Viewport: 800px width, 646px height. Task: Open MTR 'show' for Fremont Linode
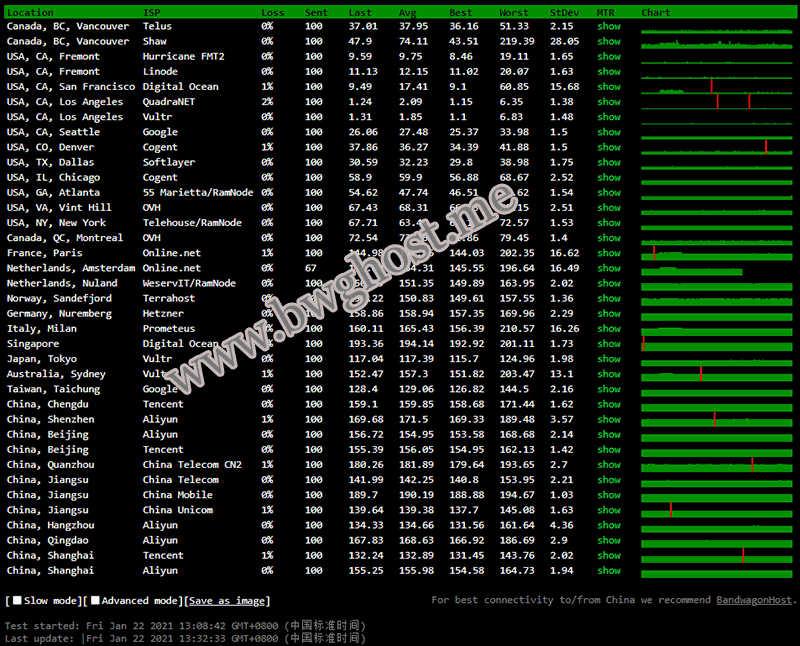609,71
